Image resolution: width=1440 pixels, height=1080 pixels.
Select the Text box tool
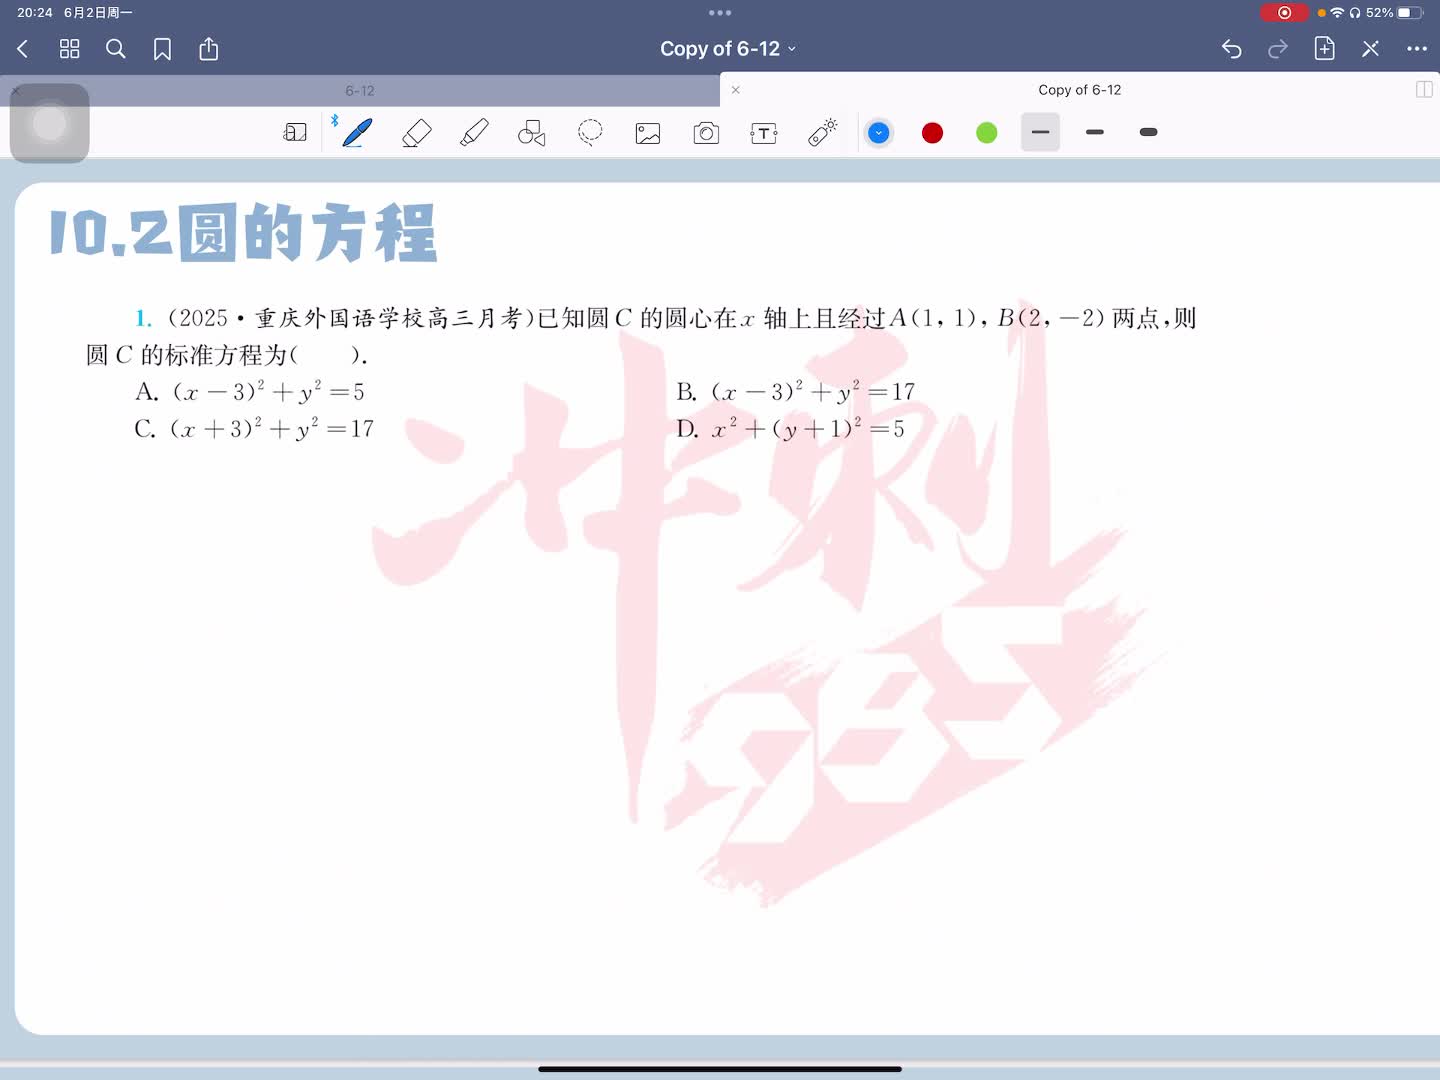764,133
